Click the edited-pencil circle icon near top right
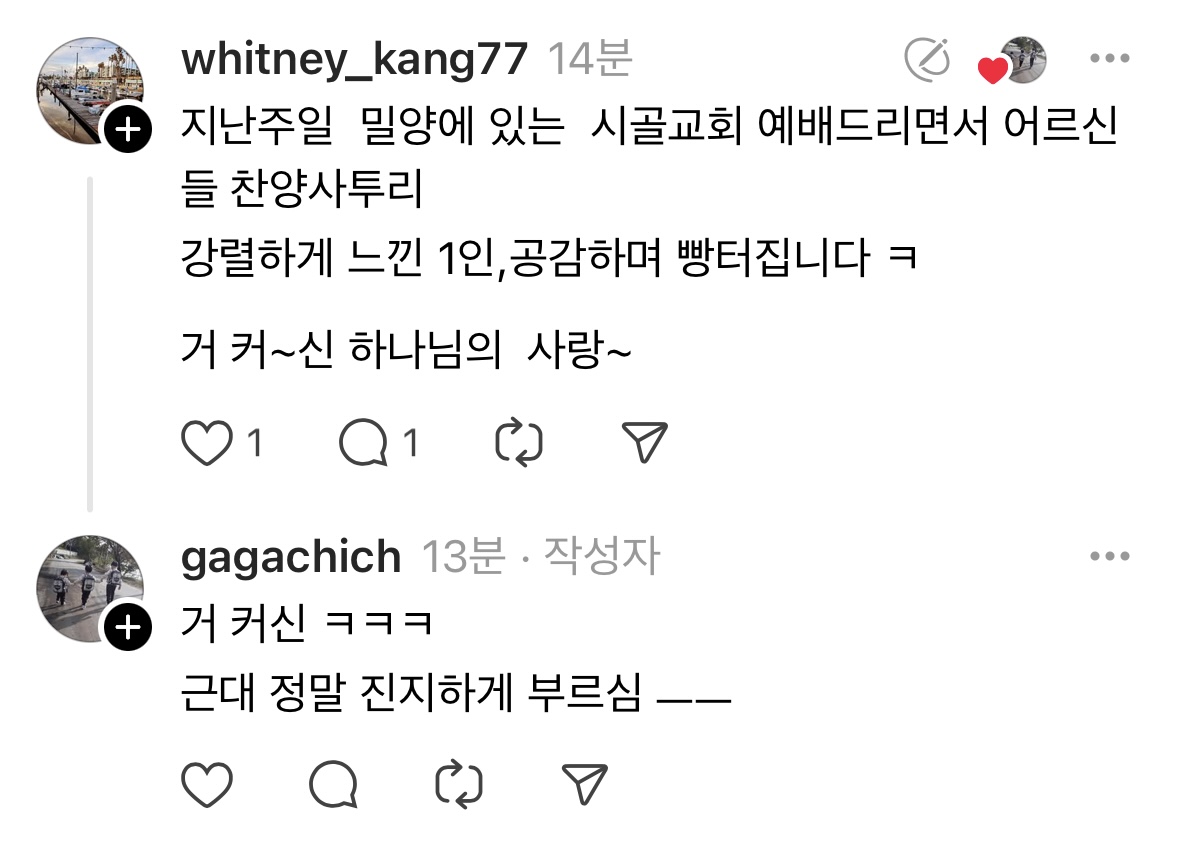Image resolution: width=1178 pixels, height=849 pixels. point(927,59)
